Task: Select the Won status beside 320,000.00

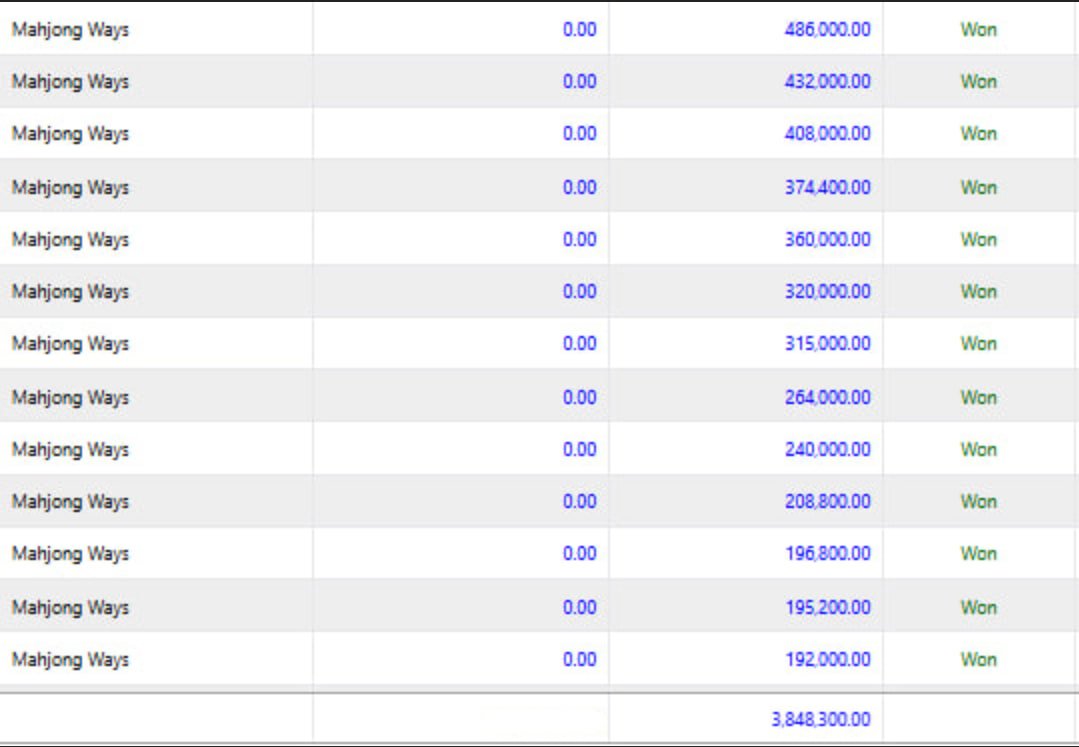Action: click(x=979, y=292)
